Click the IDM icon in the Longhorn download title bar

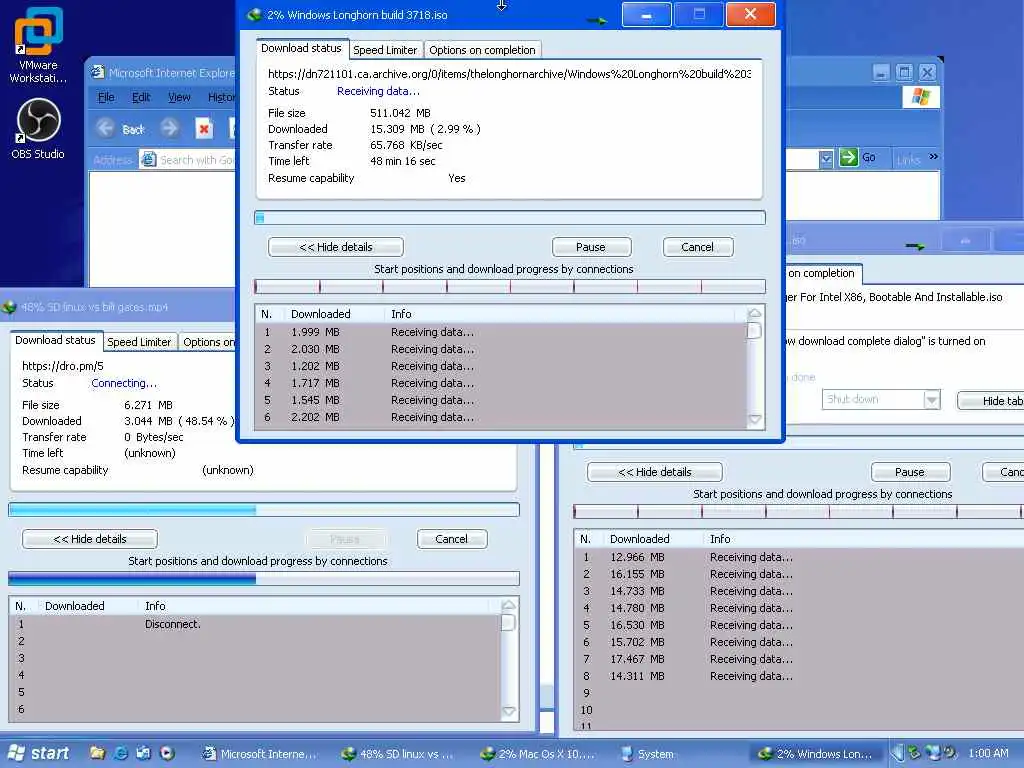click(x=254, y=14)
